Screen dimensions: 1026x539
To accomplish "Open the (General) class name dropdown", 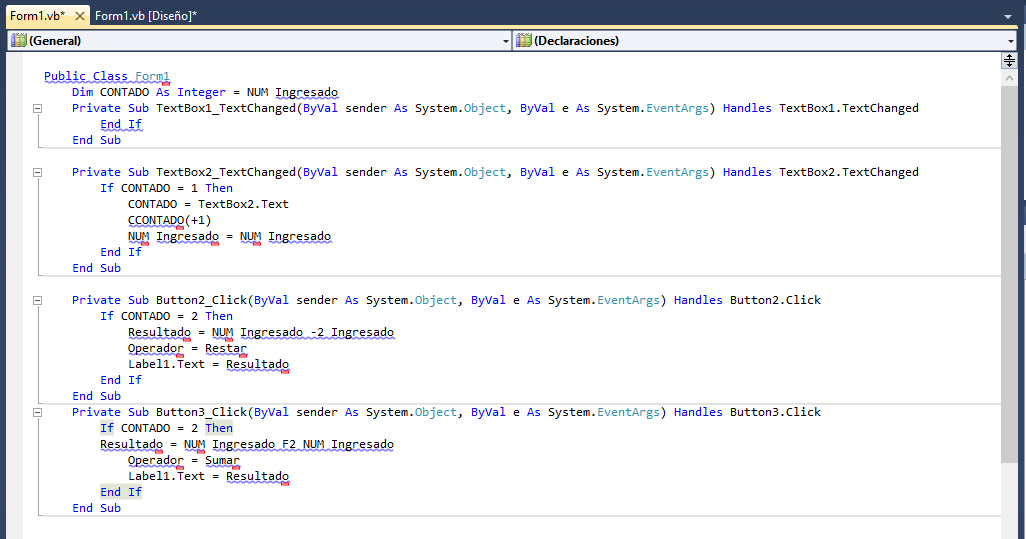I will point(259,41).
